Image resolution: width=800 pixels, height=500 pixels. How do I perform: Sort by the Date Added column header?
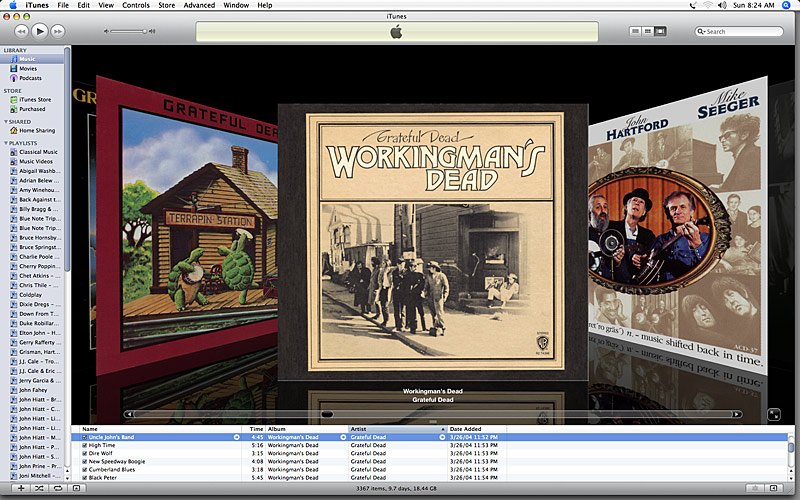tap(477, 429)
